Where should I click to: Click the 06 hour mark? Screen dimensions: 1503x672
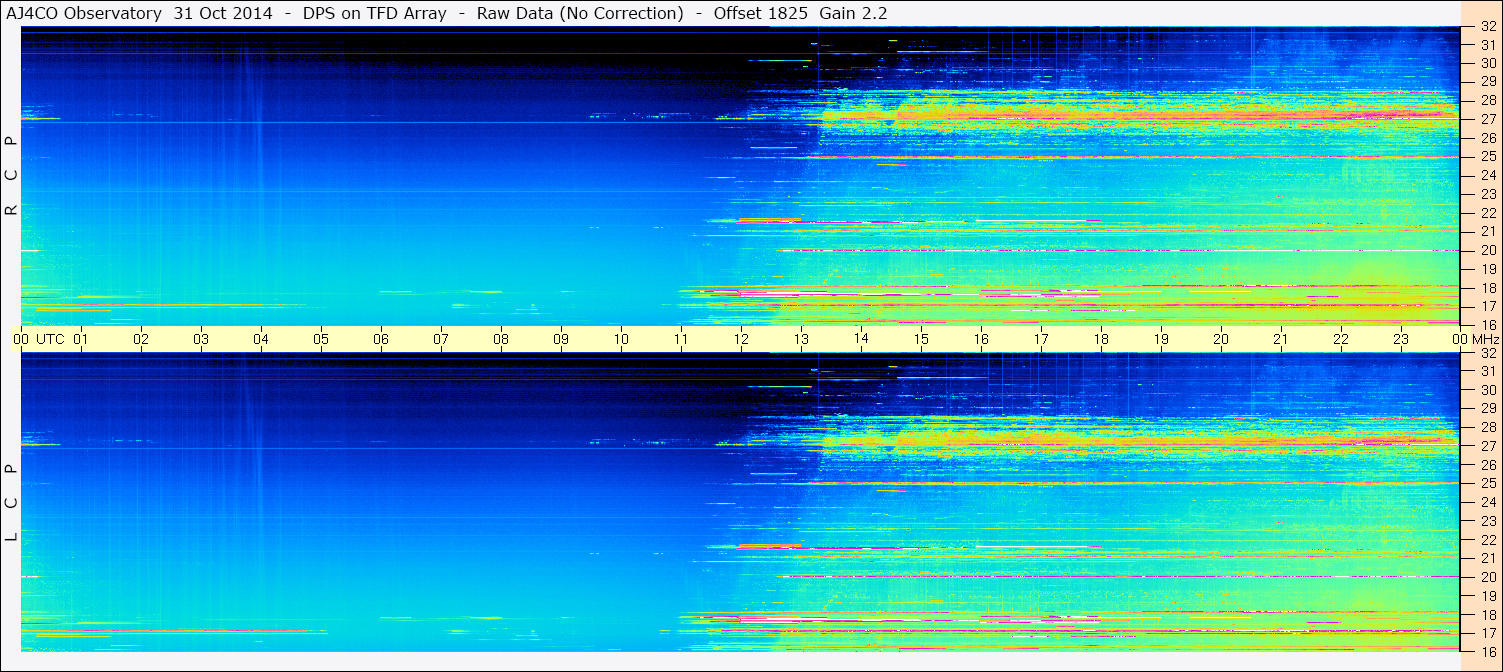pos(381,340)
